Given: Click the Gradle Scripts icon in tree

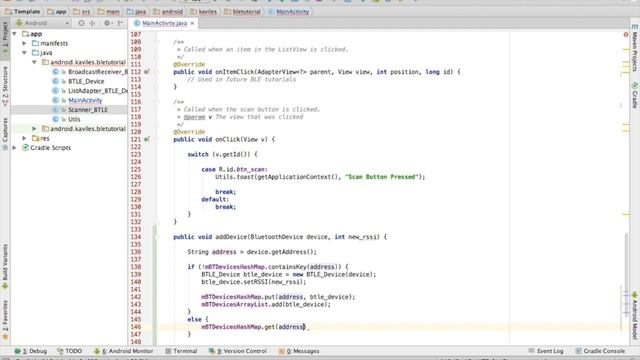Looking at the screenshot, I should pos(25,148).
